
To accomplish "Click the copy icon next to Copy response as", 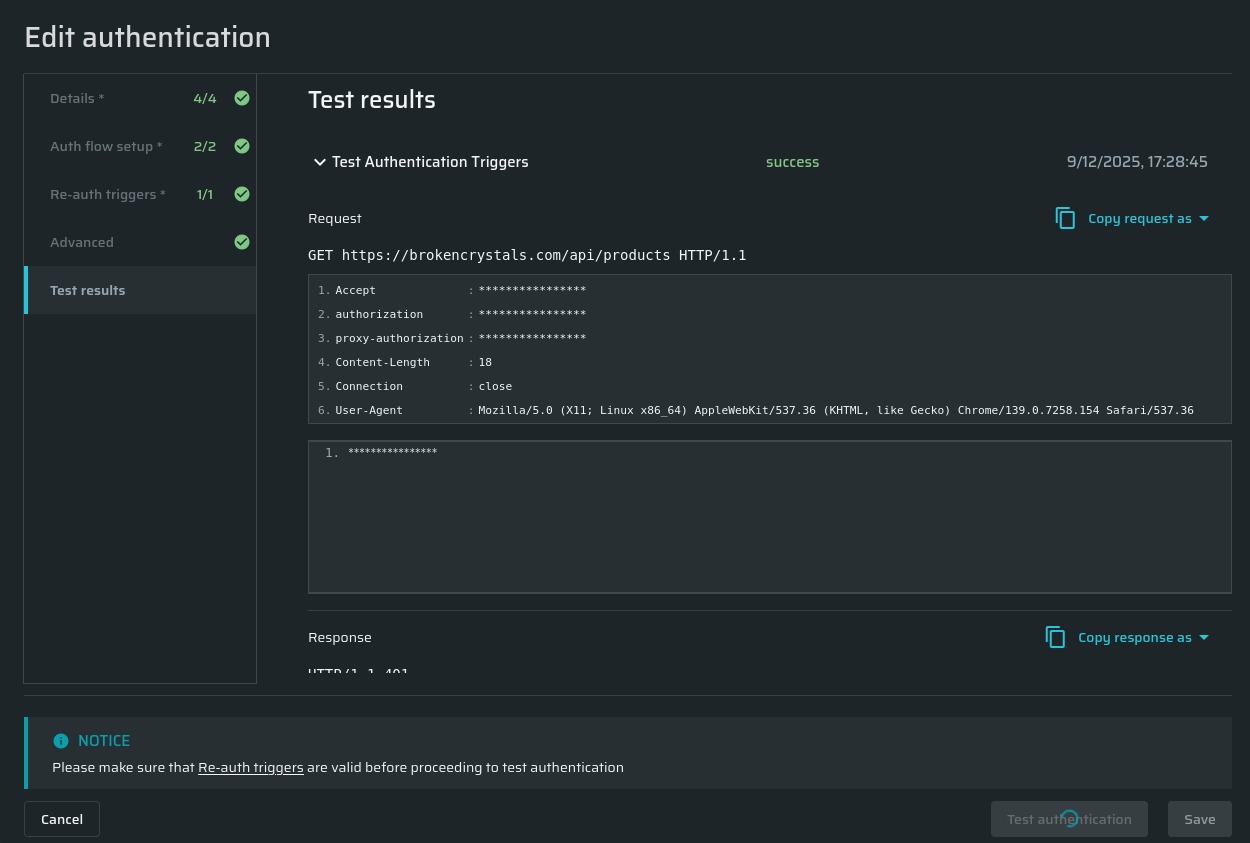I will click(x=1055, y=637).
